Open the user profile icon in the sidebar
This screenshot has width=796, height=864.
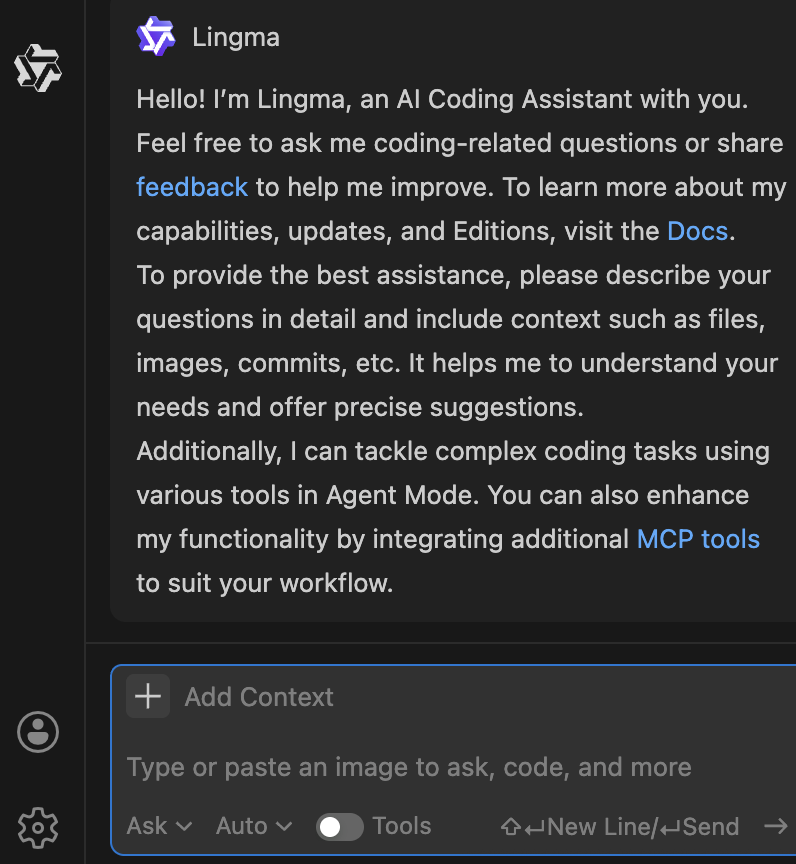37,732
